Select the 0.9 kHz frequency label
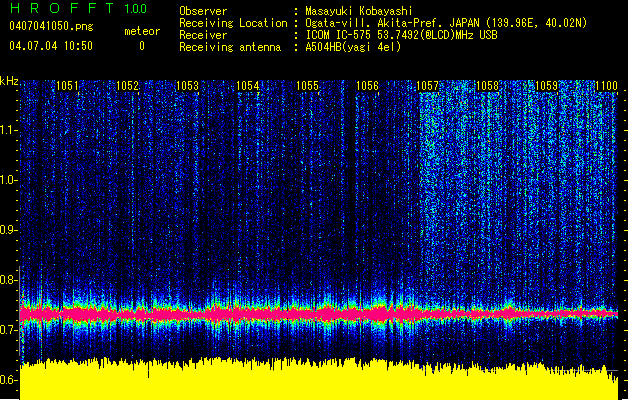Image resolution: width=629 pixels, height=400 pixels. pos(9,230)
